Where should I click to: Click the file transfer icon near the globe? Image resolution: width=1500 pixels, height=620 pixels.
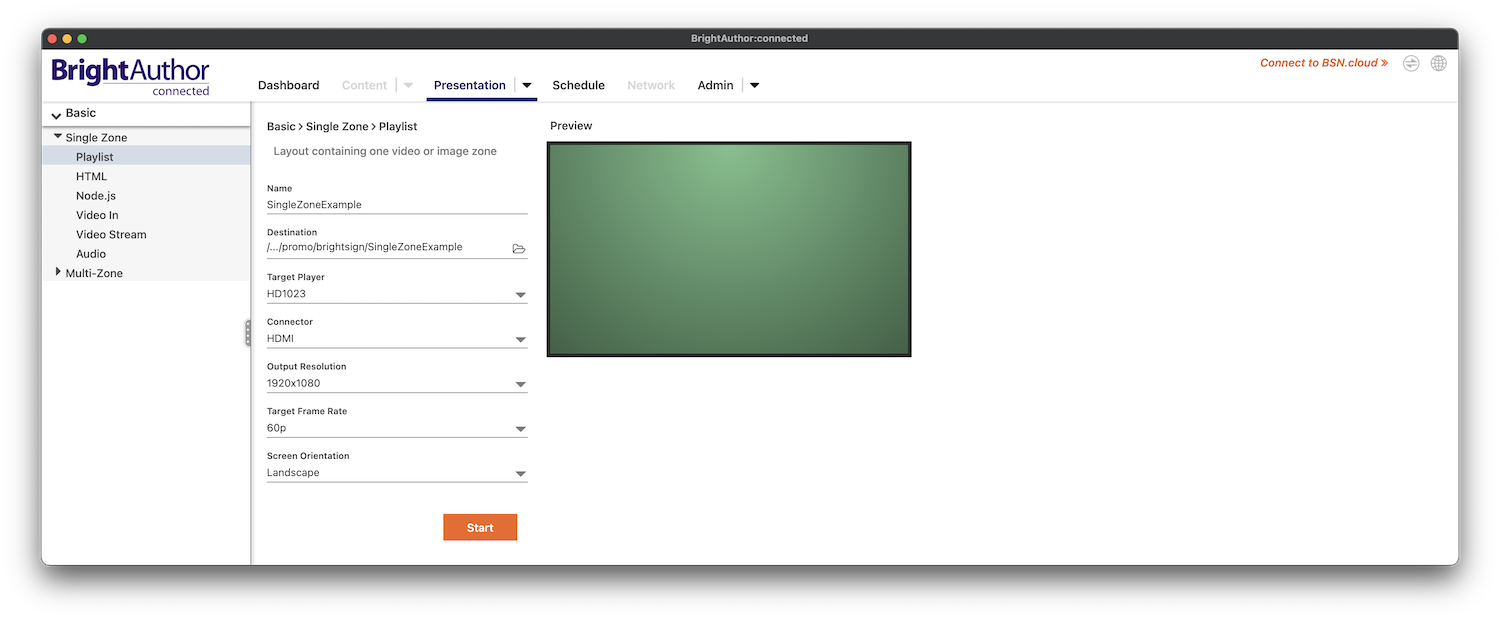click(x=1411, y=62)
